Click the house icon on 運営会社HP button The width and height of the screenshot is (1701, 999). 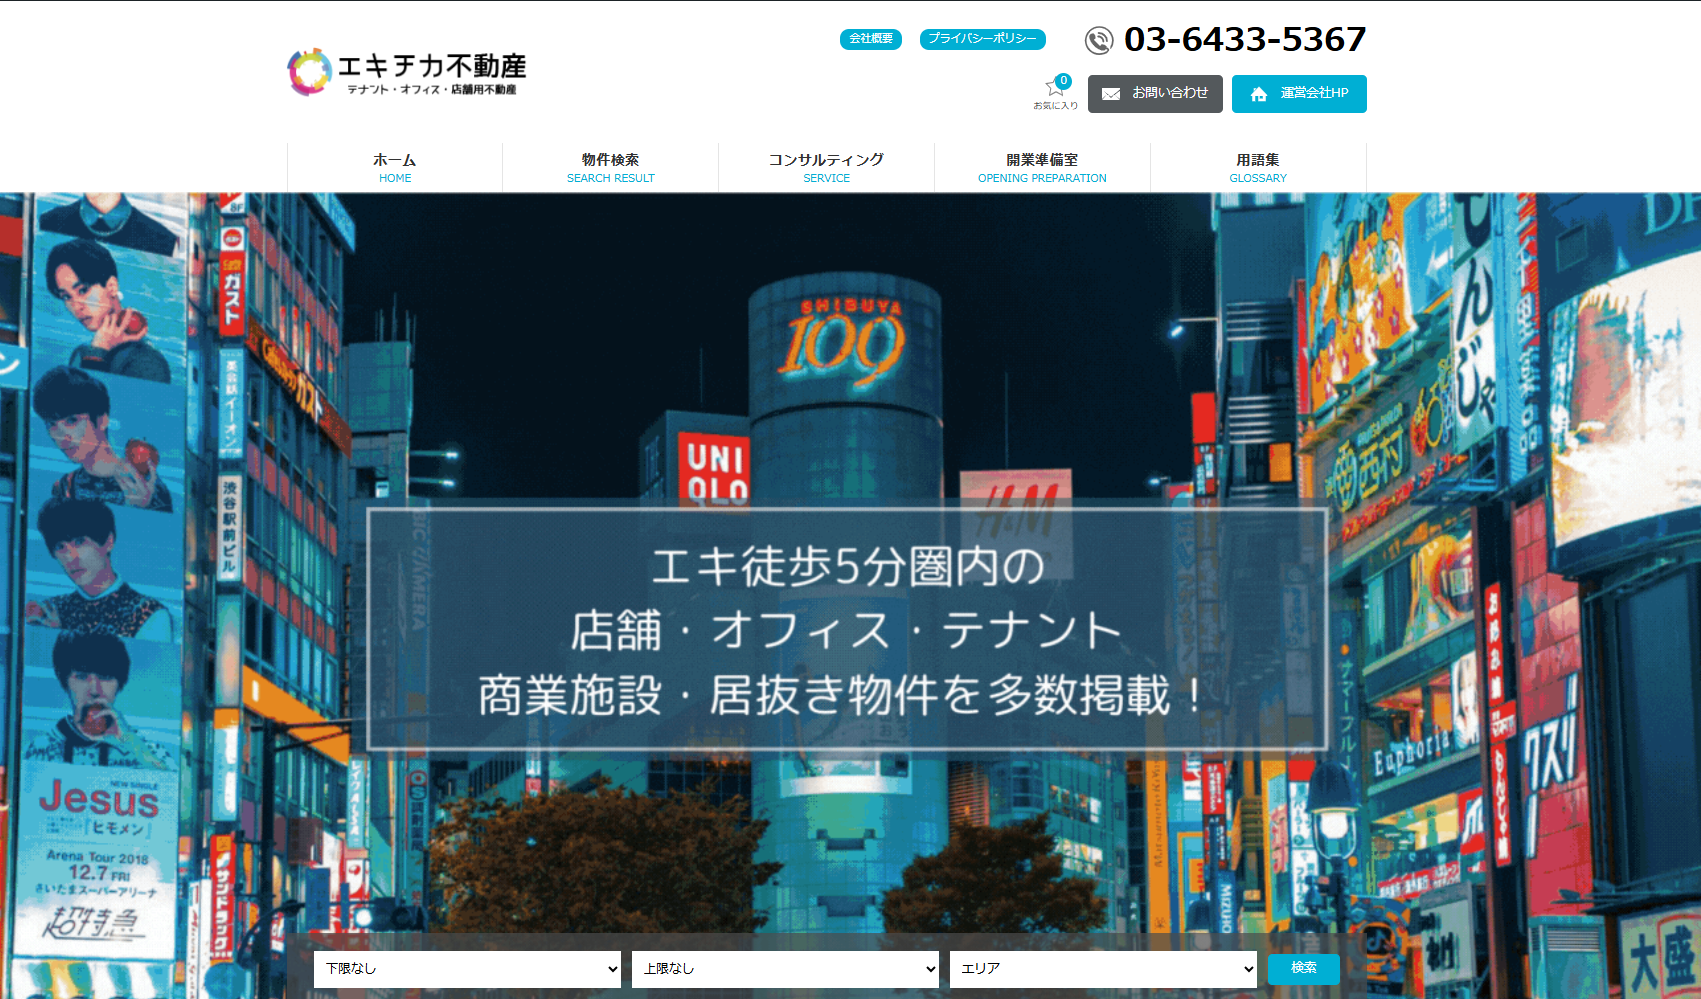pos(1259,94)
